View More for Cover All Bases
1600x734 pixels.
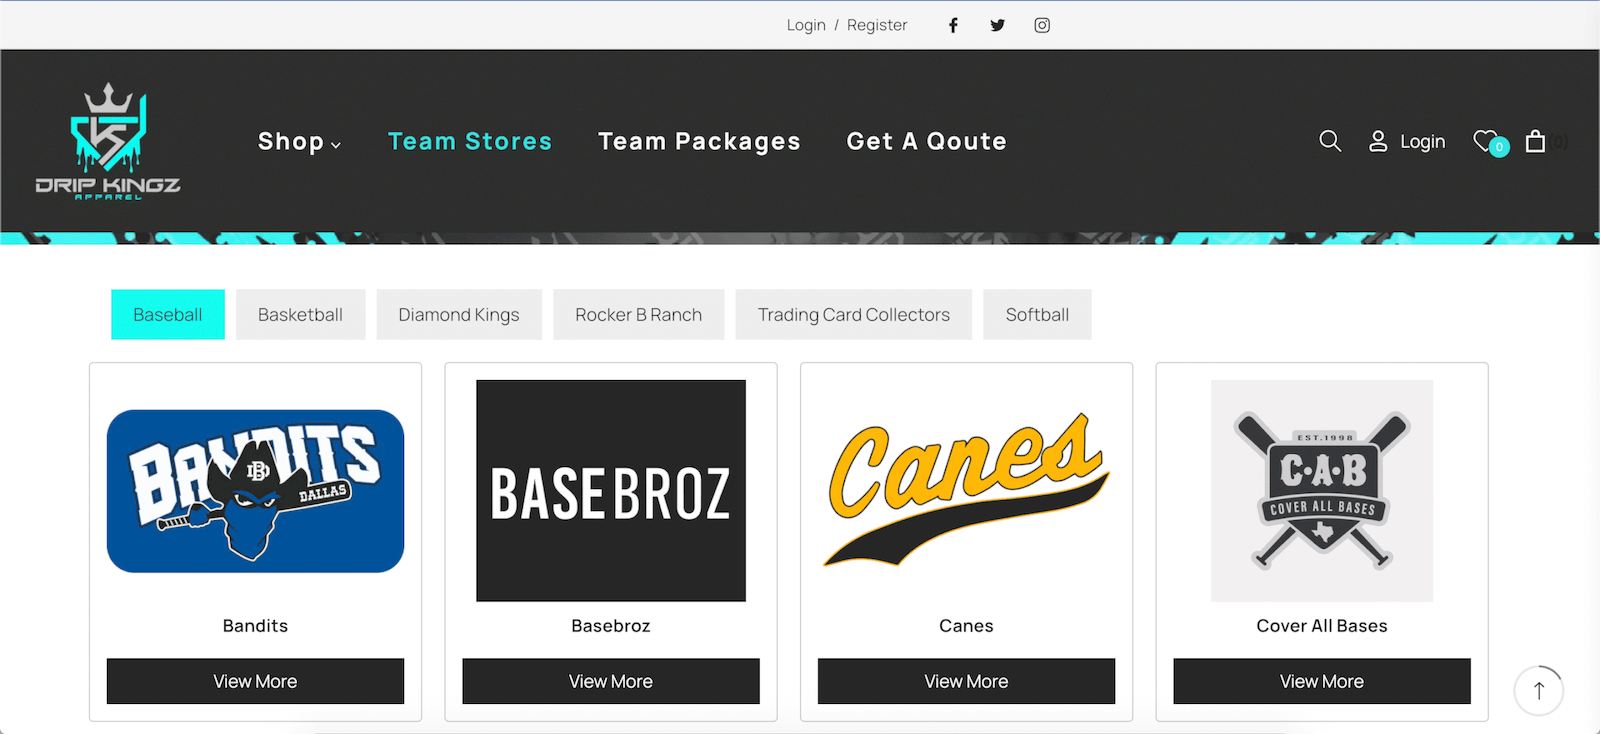[x=1322, y=681]
